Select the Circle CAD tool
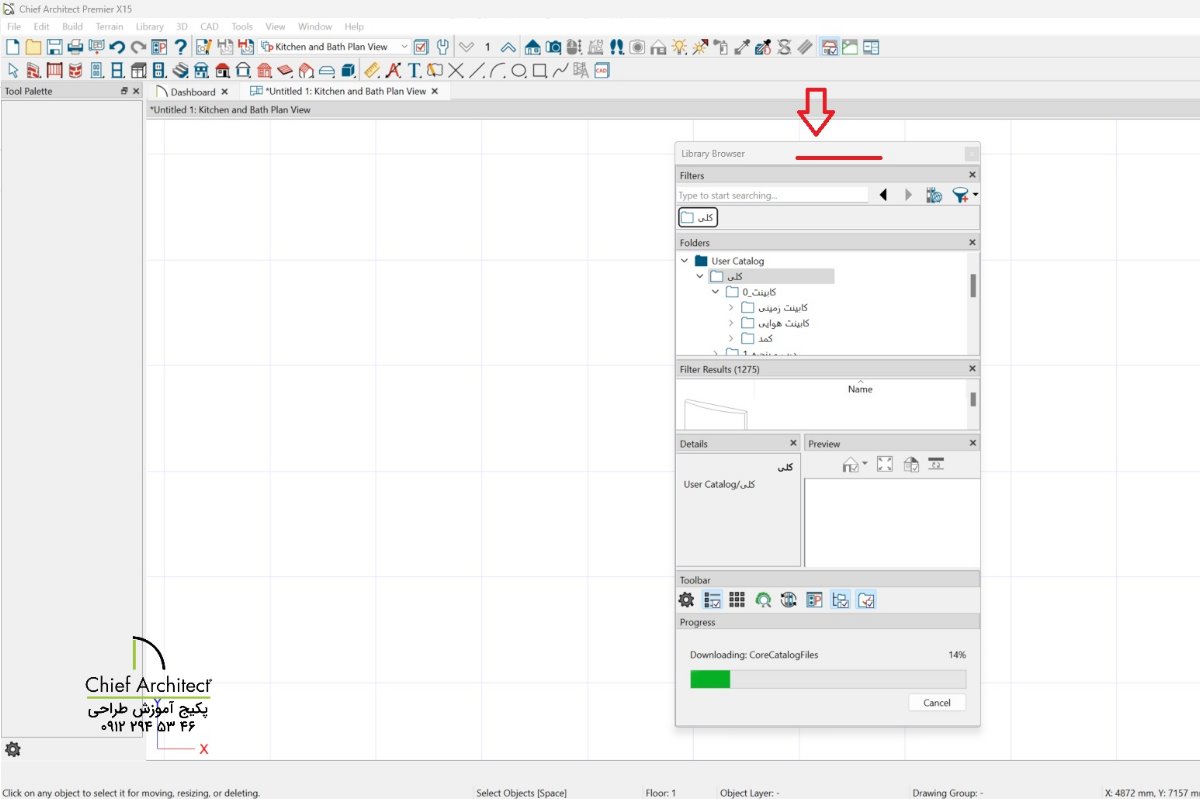The image size is (1200, 799). click(x=519, y=70)
